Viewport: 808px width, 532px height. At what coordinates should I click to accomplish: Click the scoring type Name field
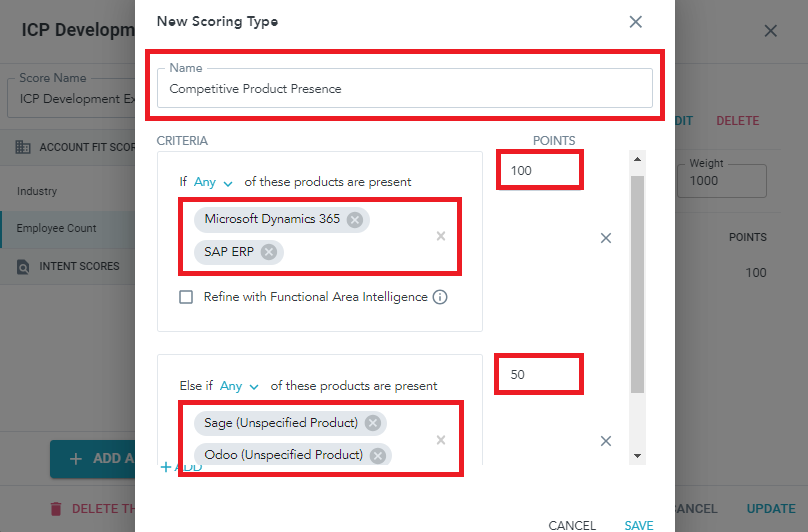coord(405,89)
